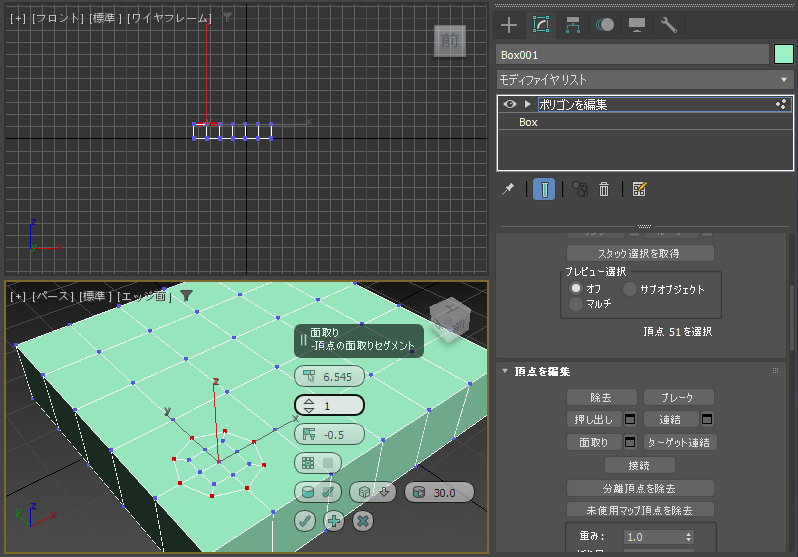Click the caddy title 面取り label

pos(325,332)
